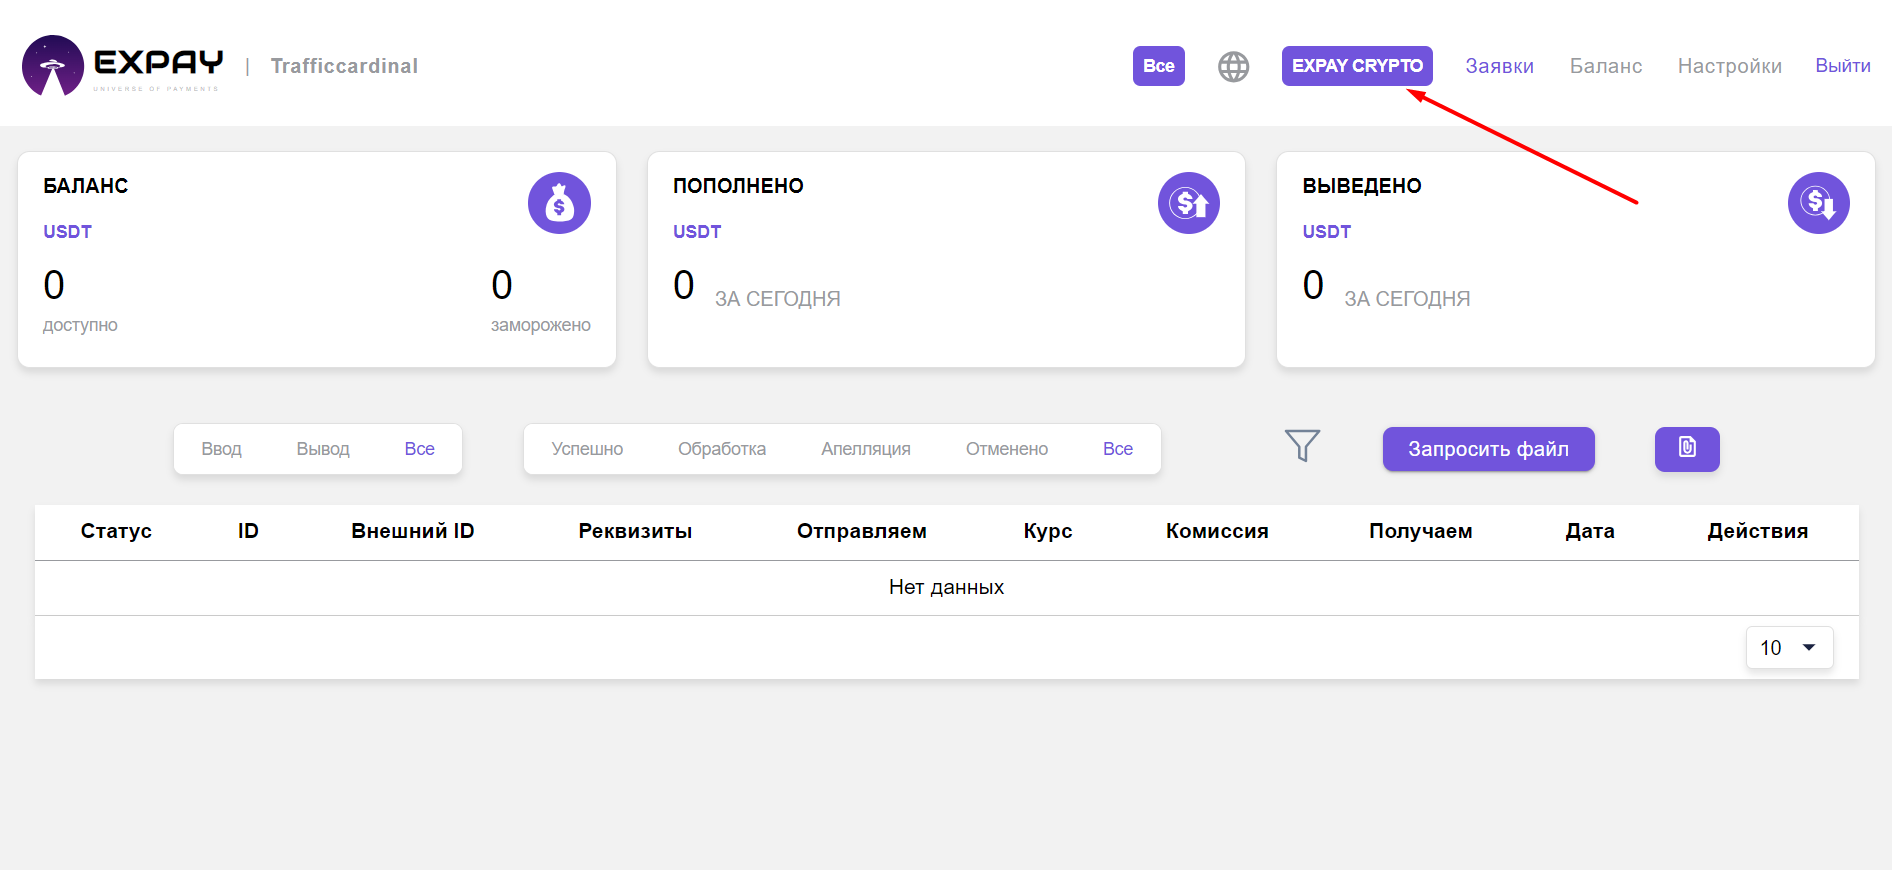Image resolution: width=1892 pixels, height=870 pixels.
Task: Click the balance money bag icon
Action: (x=559, y=203)
